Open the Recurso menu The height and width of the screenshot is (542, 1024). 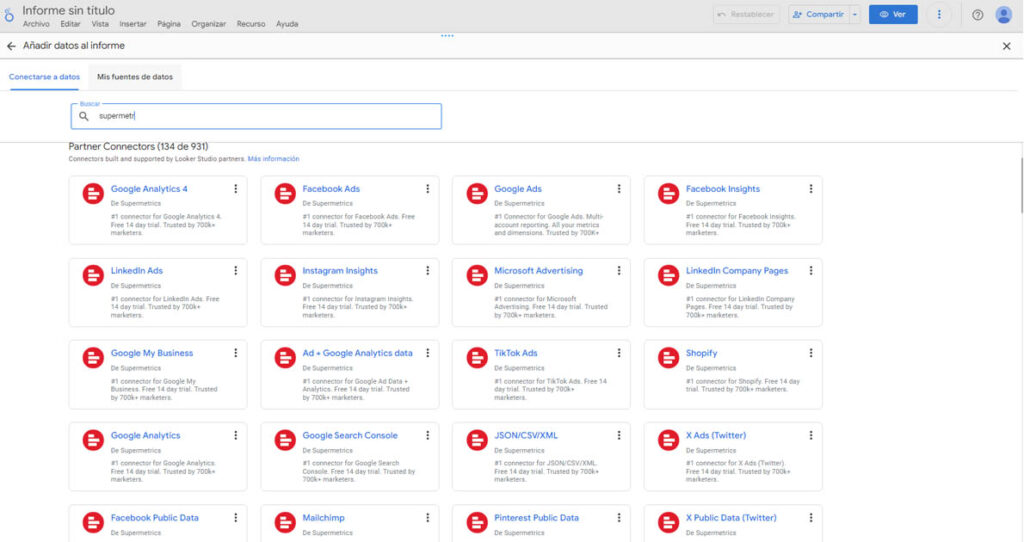(251, 24)
